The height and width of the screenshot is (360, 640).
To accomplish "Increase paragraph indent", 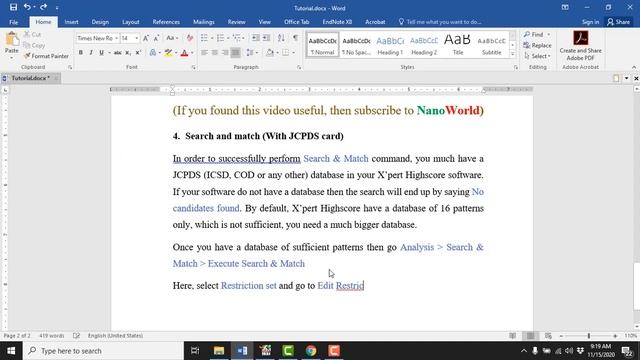I will [x=266, y=38].
